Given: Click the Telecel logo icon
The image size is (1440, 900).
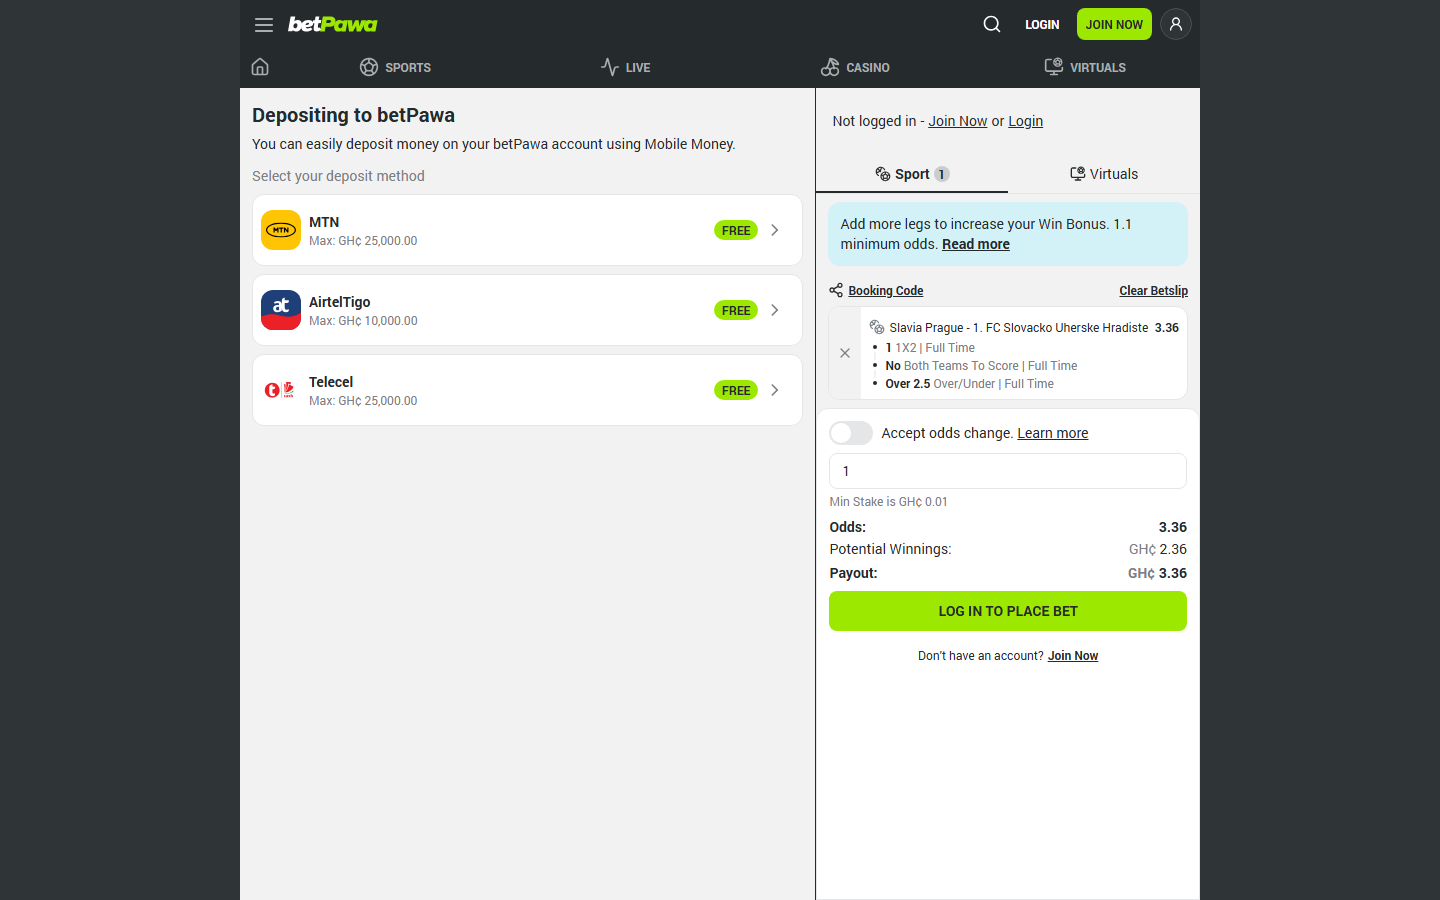Looking at the screenshot, I should 281,390.
